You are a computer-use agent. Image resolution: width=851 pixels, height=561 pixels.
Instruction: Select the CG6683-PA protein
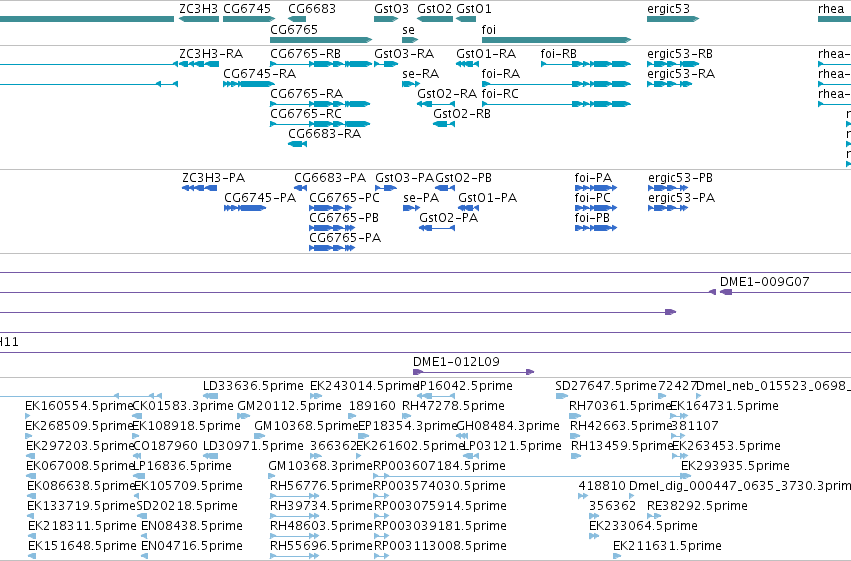click(301, 188)
